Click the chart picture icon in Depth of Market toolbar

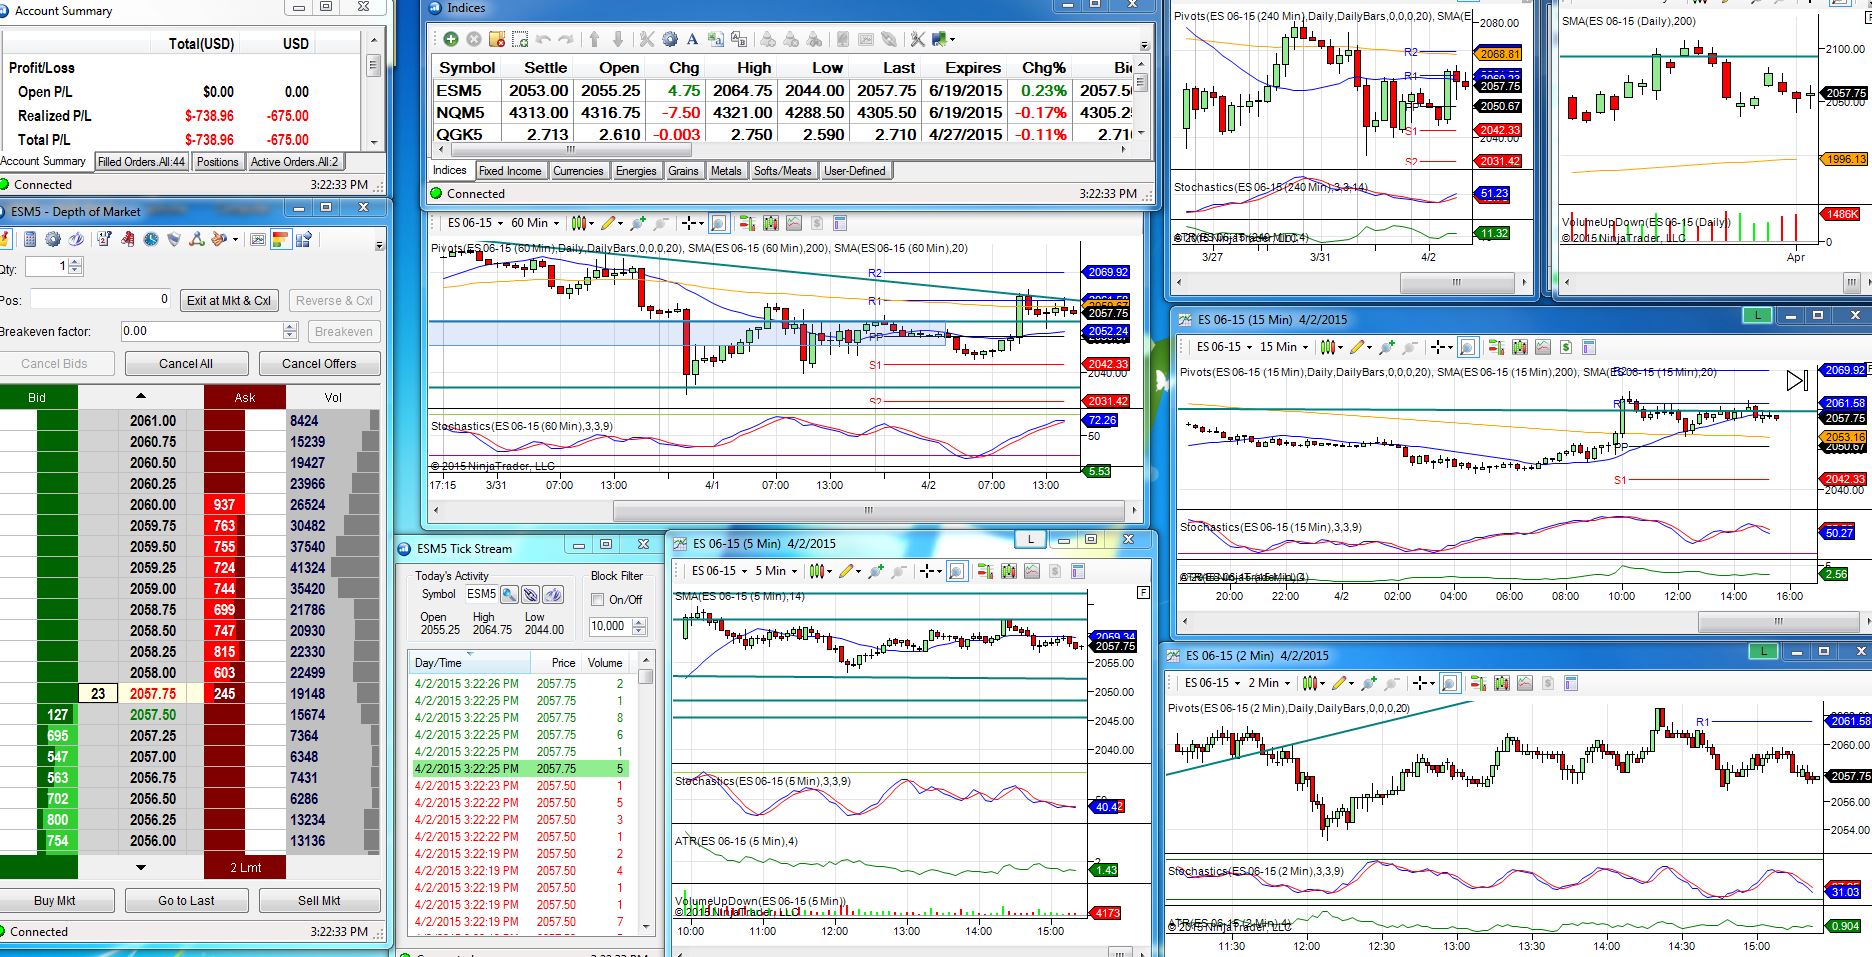(258, 239)
